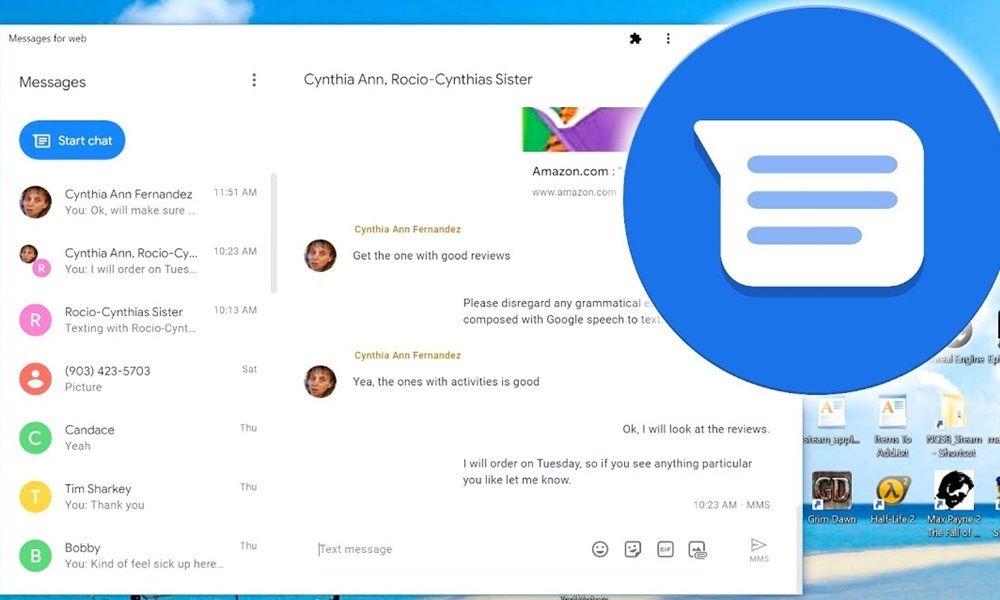The width and height of the screenshot is (1000, 600).
Task: Click the Messages heading in sidebar
Action: (x=52, y=82)
